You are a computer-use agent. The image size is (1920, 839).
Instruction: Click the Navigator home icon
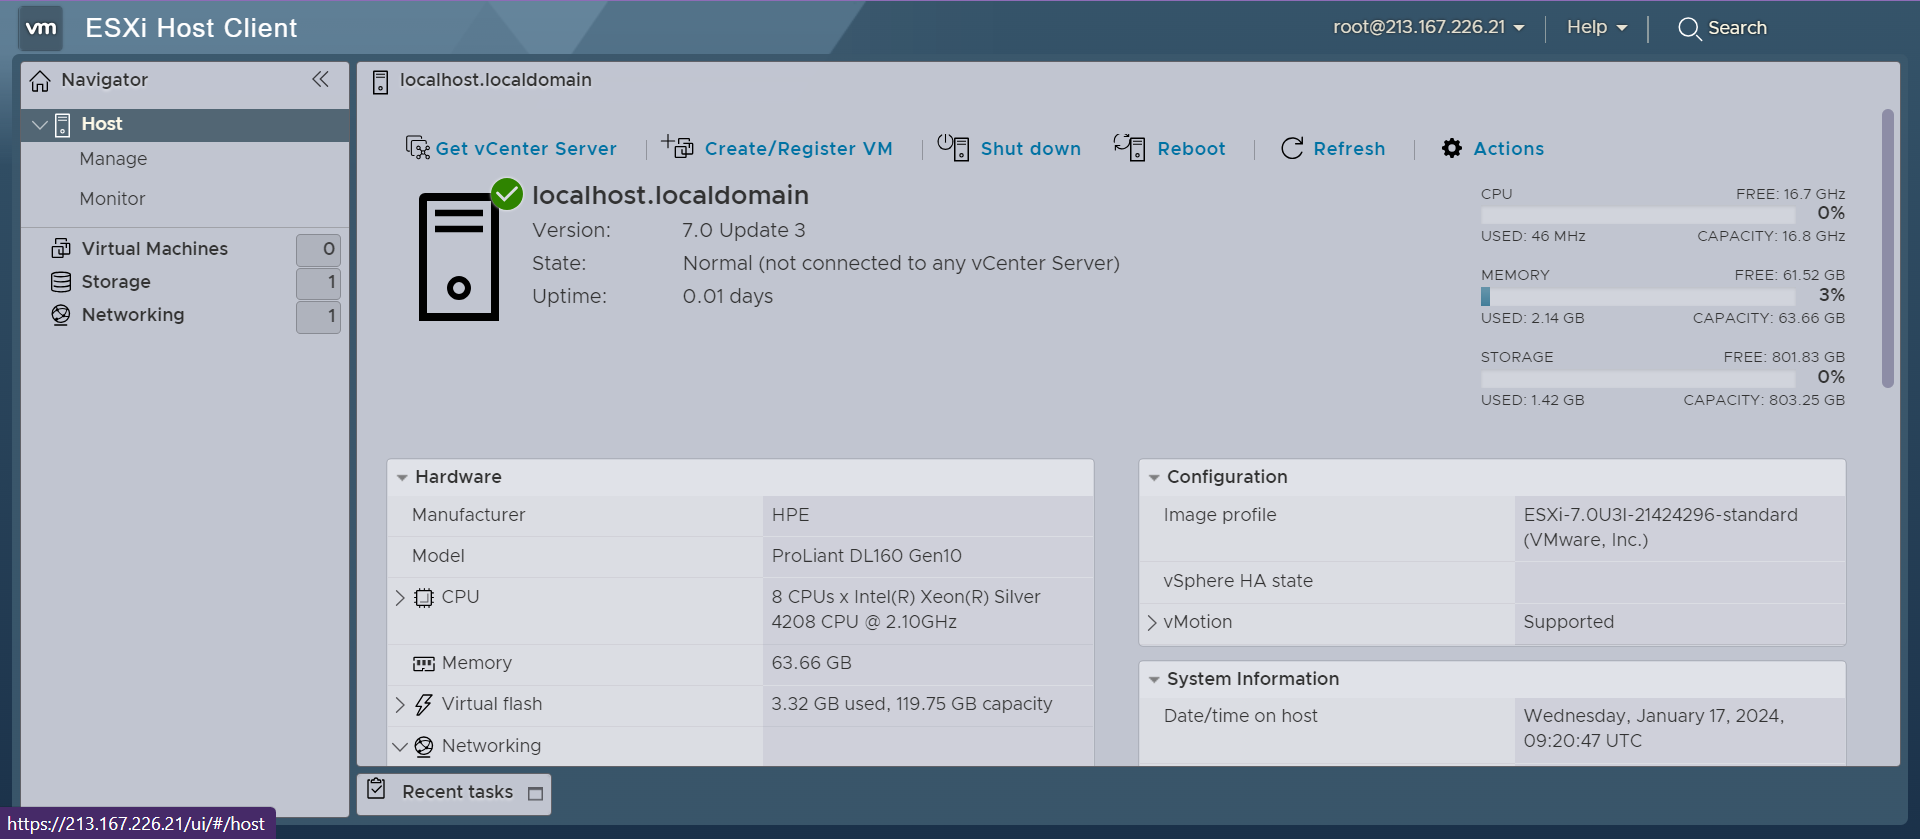[x=40, y=81]
